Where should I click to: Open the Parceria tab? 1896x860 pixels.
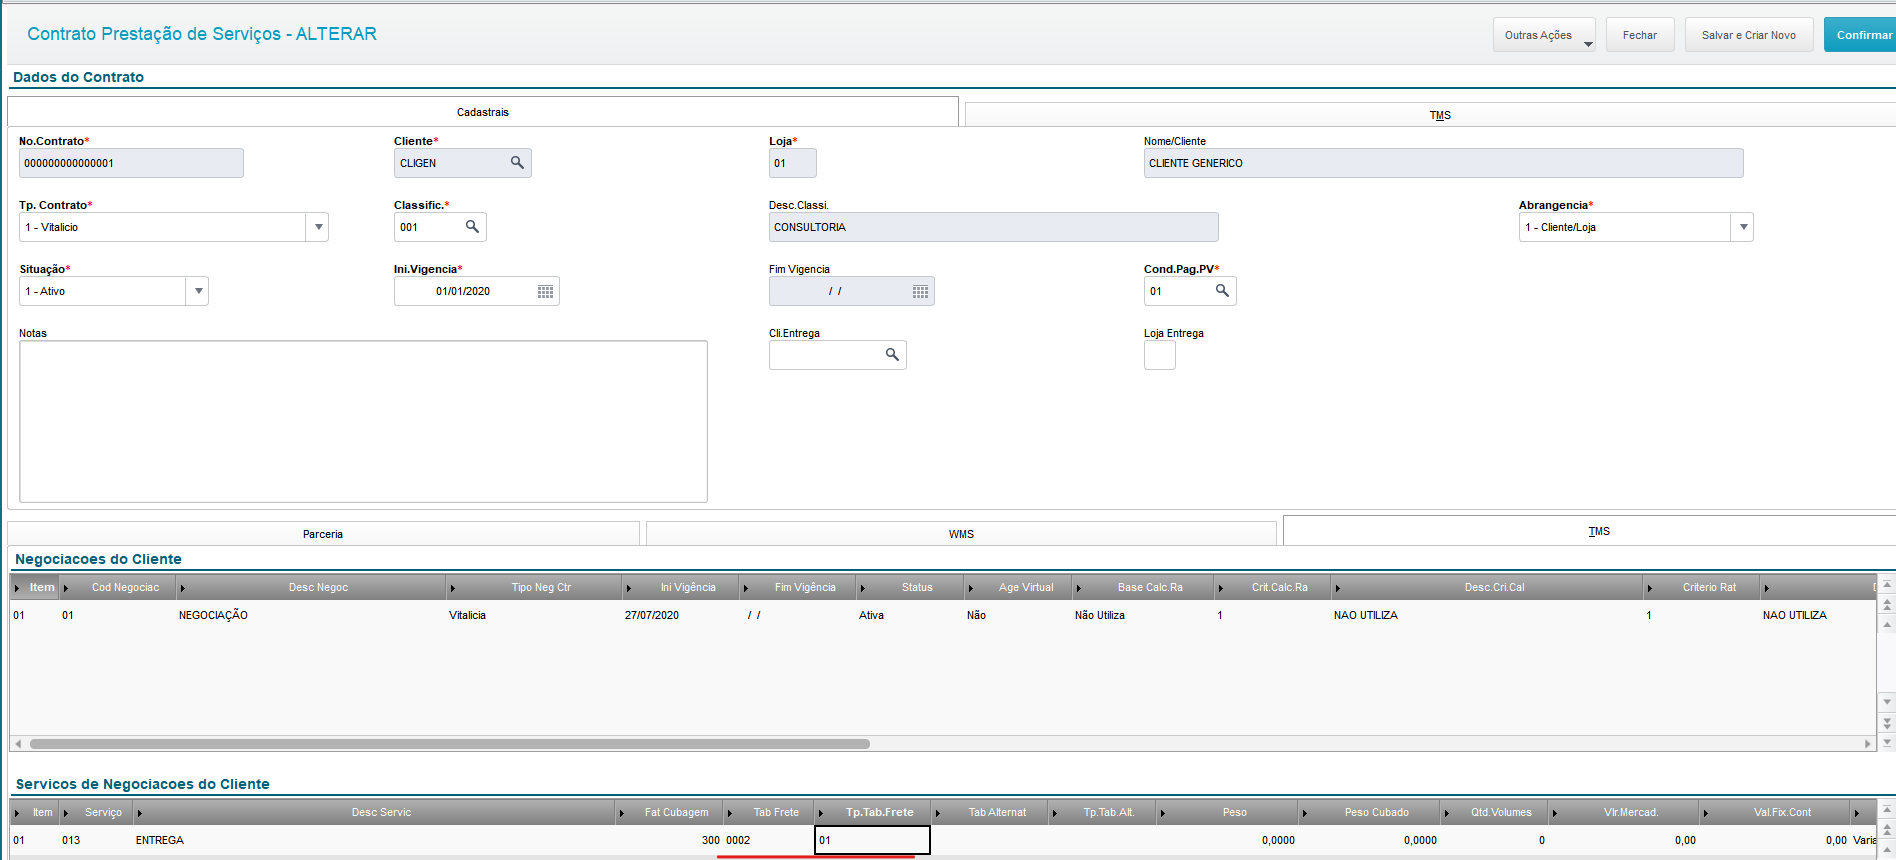pyautogui.click(x=323, y=534)
